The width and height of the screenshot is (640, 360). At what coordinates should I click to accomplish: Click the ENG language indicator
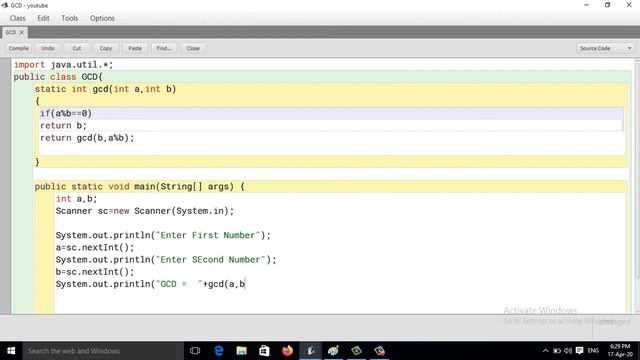[593, 351]
